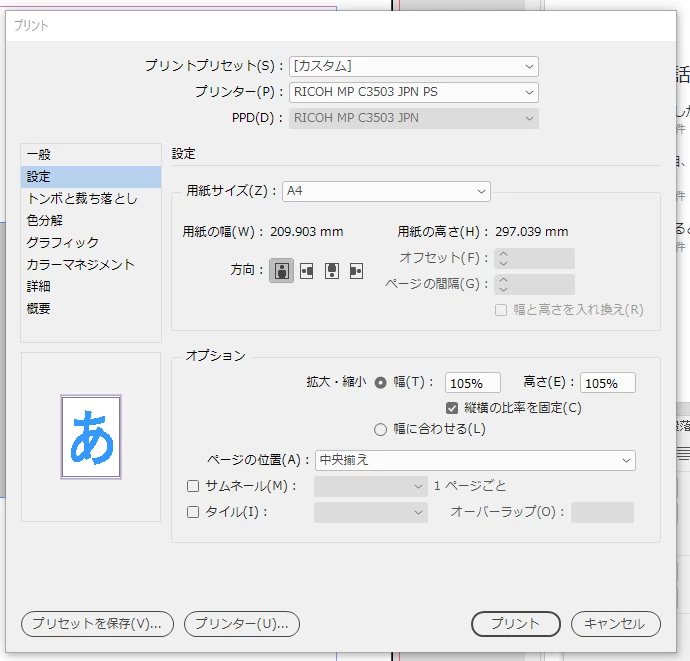
Task: Open the カラーマネジメント panel
Action: coord(91,264)
